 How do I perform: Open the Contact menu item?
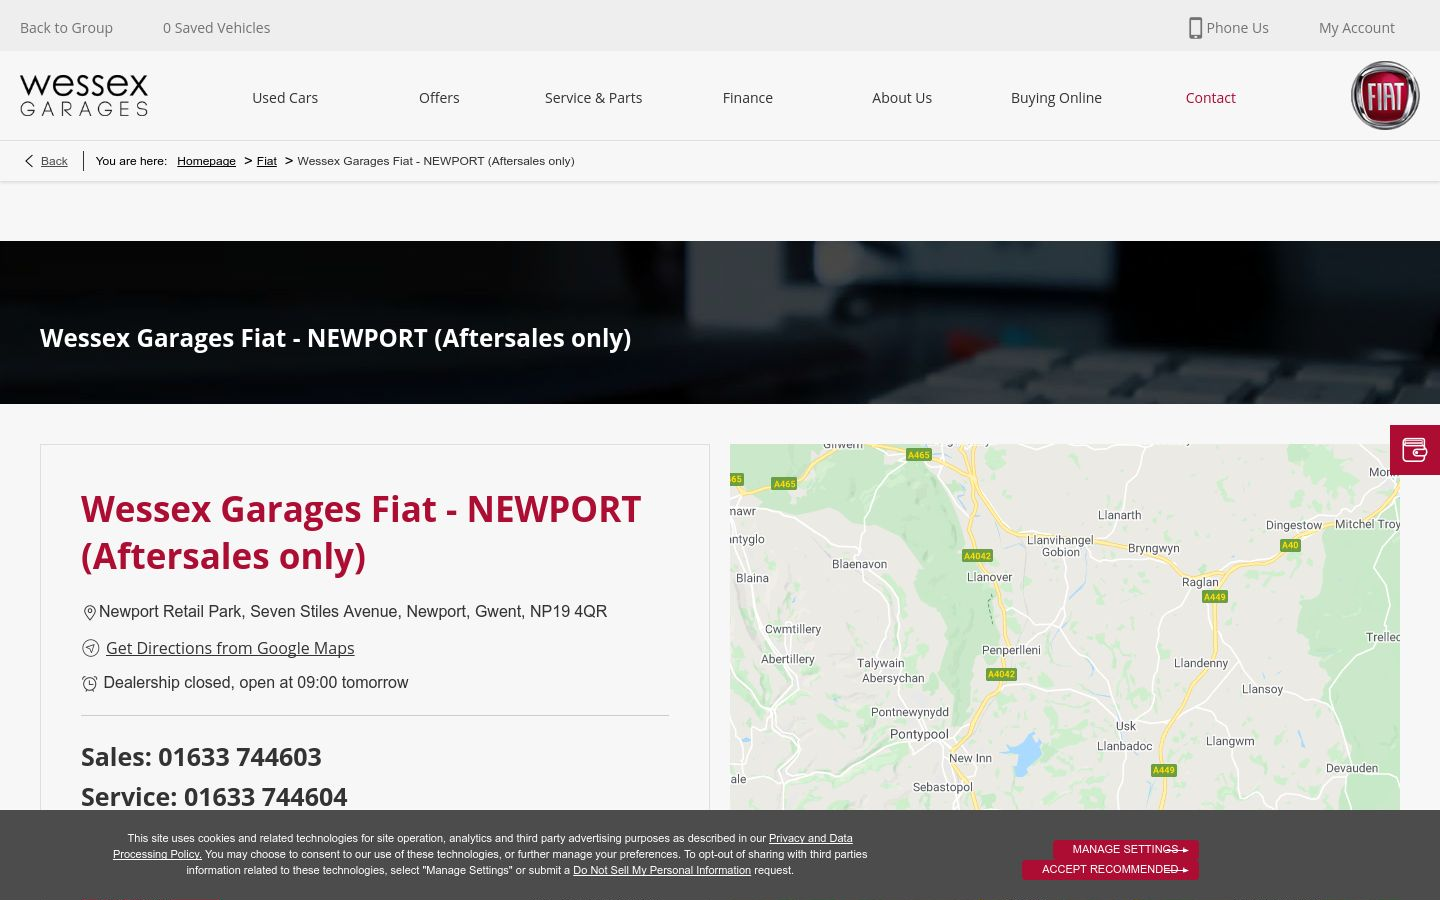click(1210, 98)
